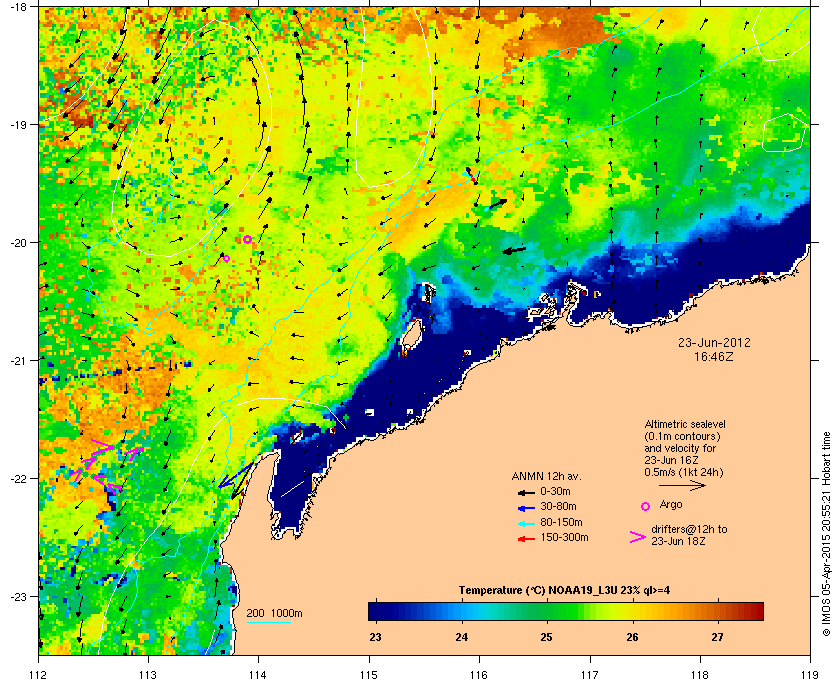This screenshot has height=680, width=840.
Task: Click the larger Argo float marker near -20 latitude
Action: tap(247, 240)
